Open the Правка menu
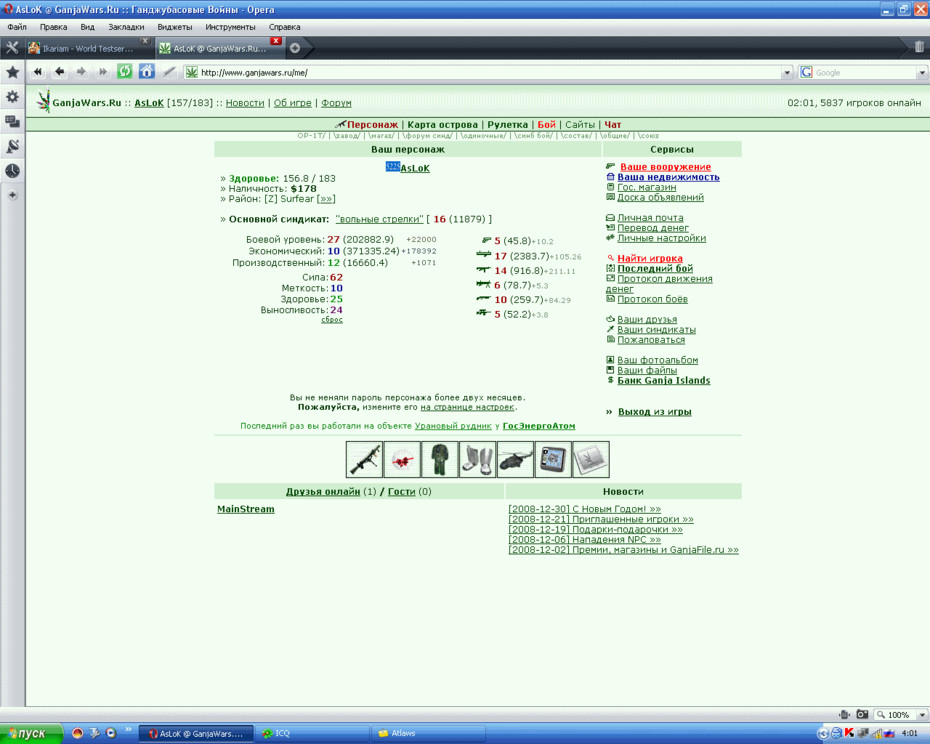This screenshot has height=744, width=930. [x=53, y=27]
